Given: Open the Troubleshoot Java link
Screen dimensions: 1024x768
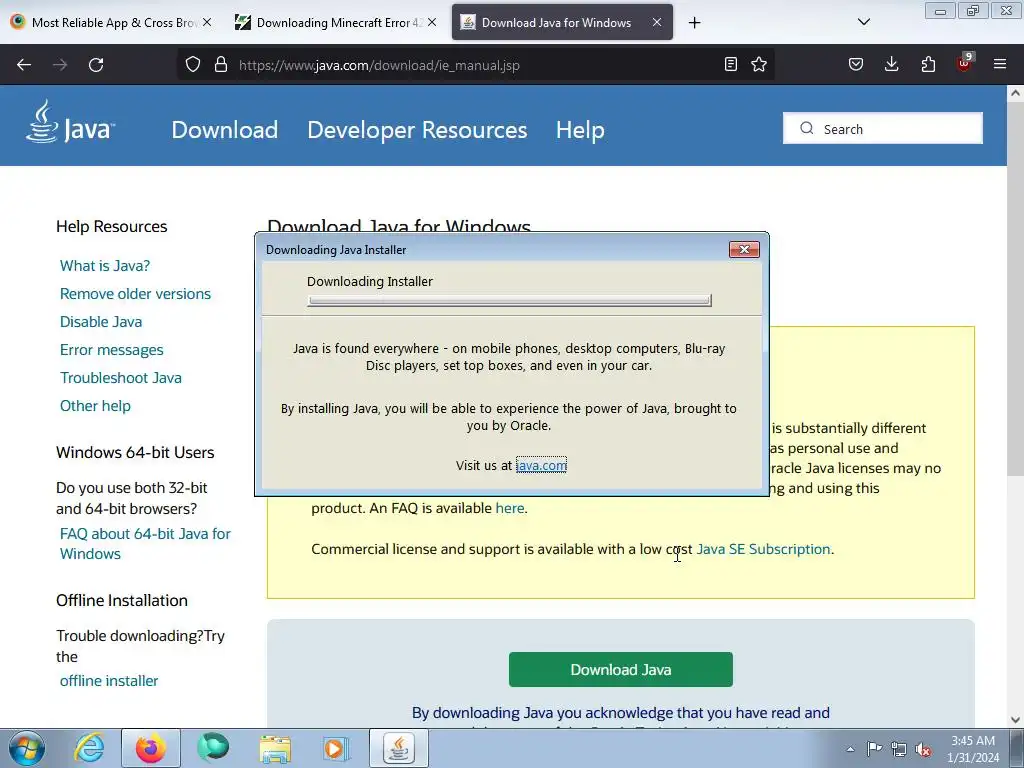Looking at the screenshot, I should coord(121,378).
